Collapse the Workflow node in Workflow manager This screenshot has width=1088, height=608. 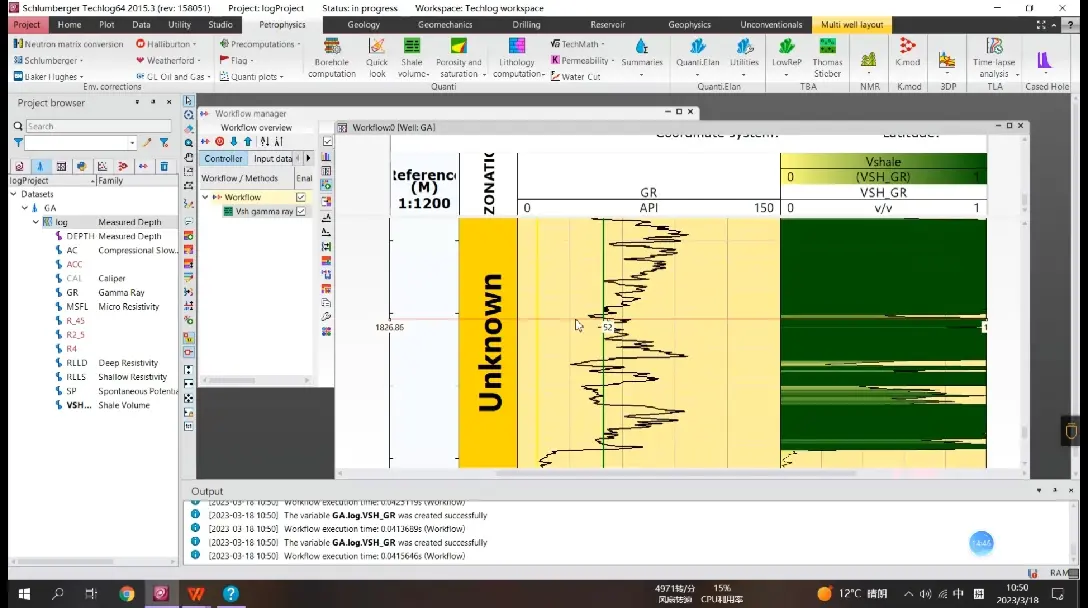tap(205, 197)
